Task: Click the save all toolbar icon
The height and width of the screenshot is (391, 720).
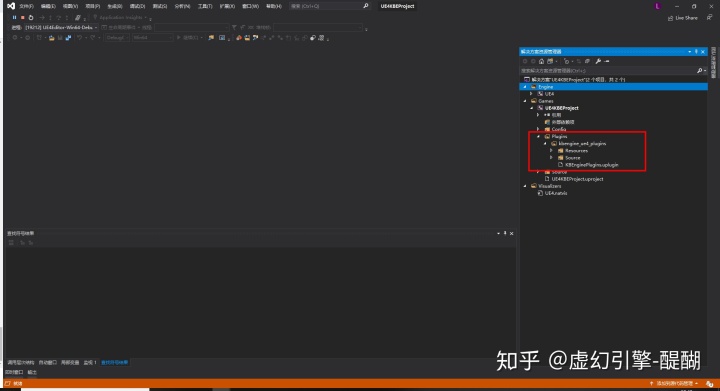Action: (68, 38)
